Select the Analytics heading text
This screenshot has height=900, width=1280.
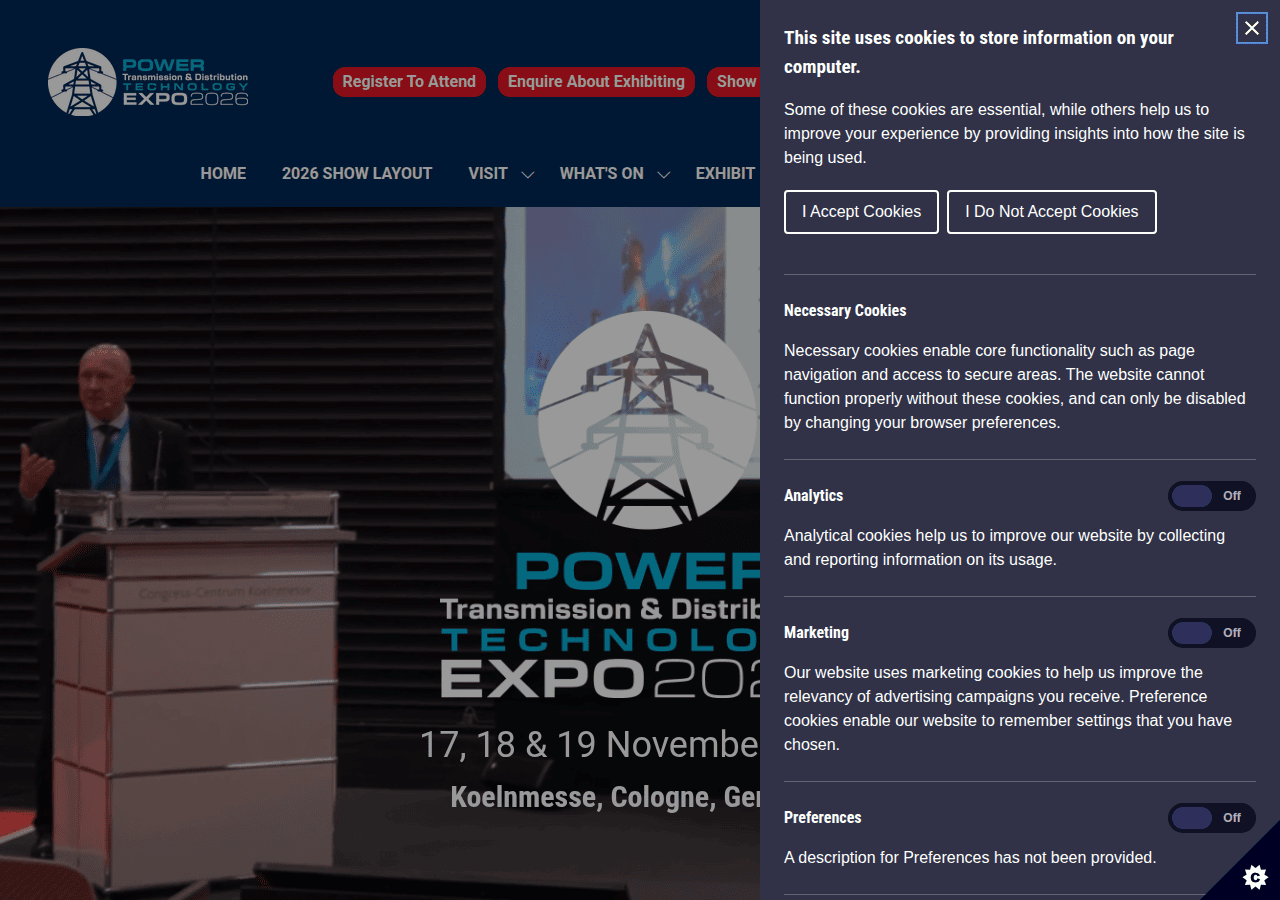pyautogui.click(x=813, y=496)
